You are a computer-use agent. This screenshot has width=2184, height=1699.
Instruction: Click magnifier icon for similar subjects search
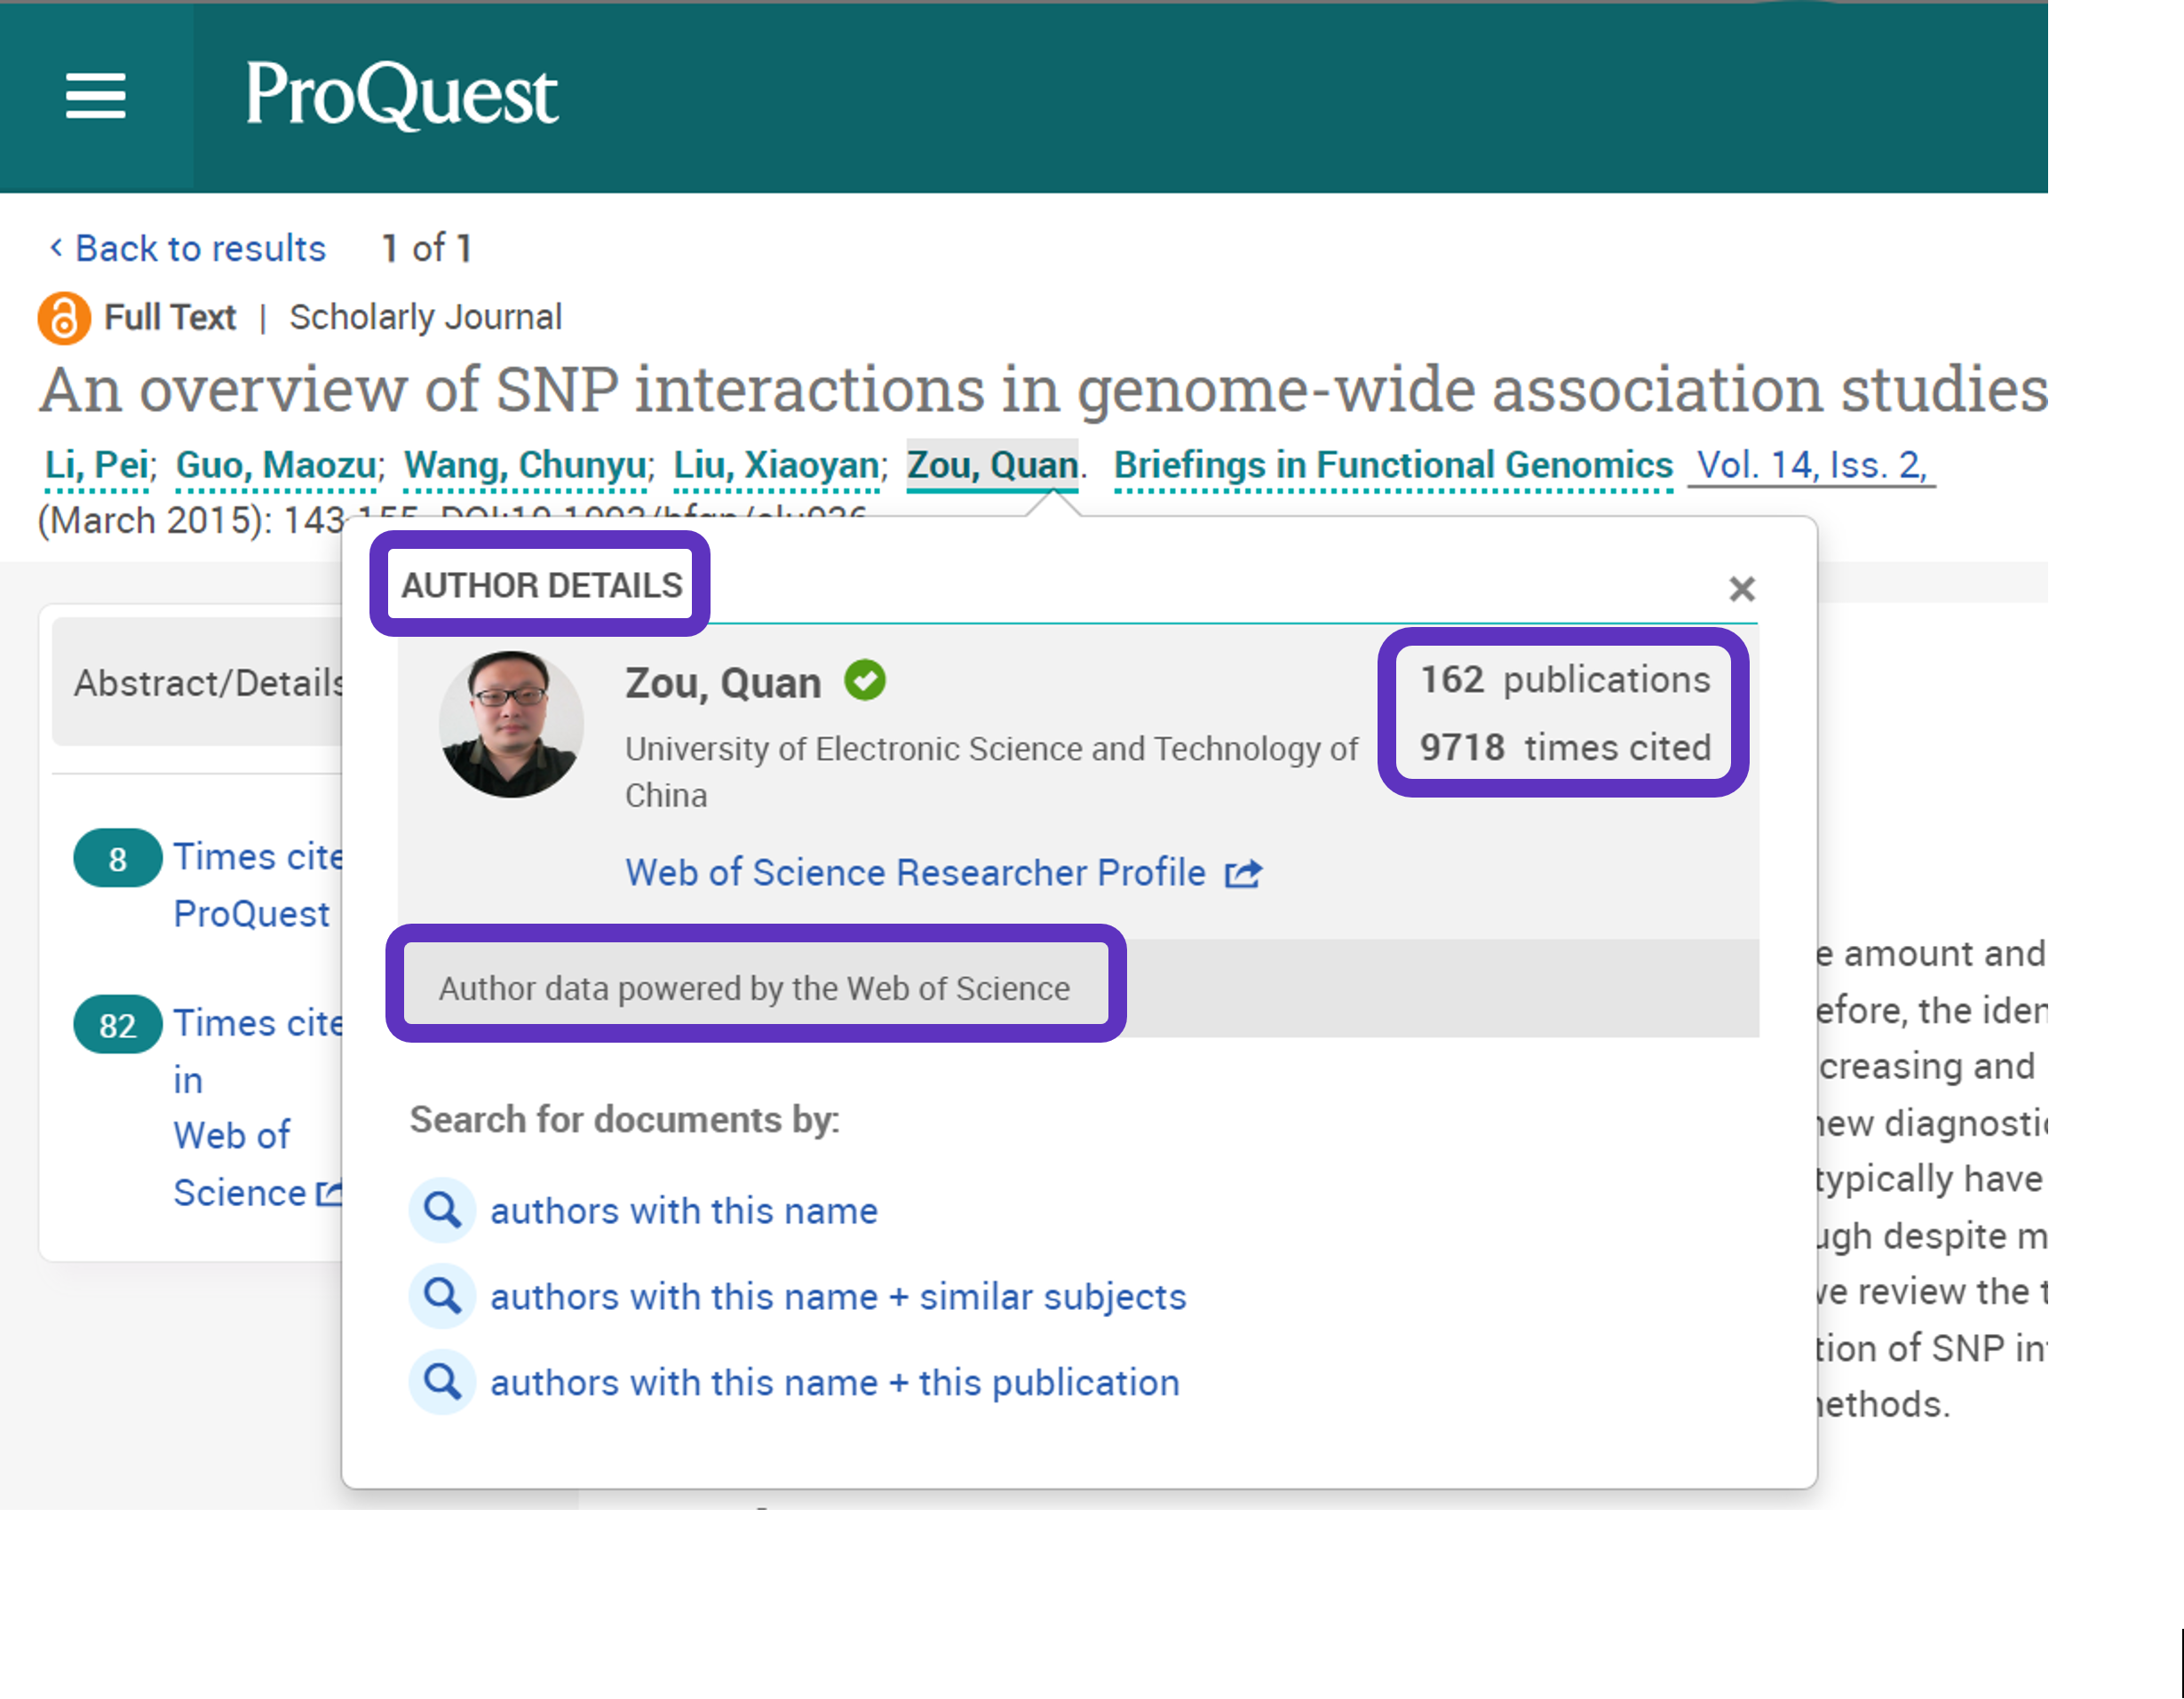[442, 1296]
